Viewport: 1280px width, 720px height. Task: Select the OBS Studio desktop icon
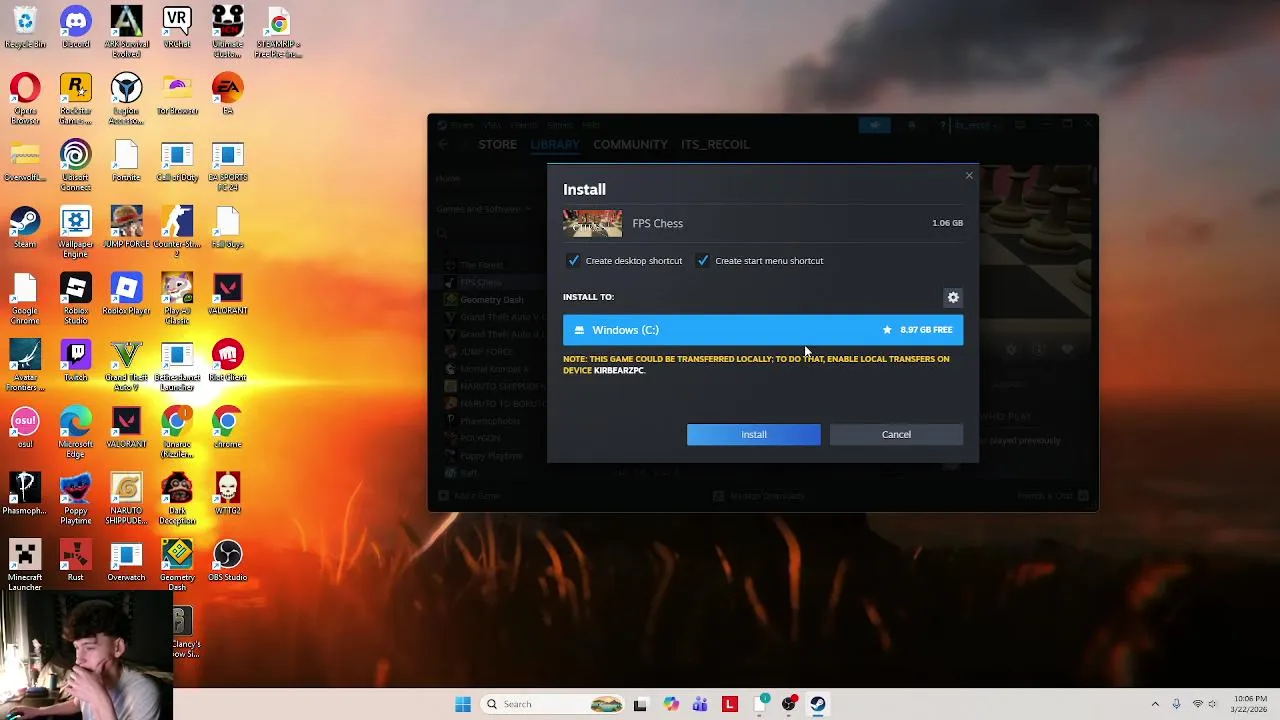[x=227, y=560]
